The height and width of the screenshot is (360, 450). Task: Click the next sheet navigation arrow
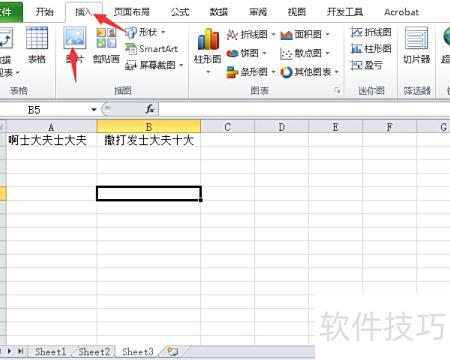(10, 351)
